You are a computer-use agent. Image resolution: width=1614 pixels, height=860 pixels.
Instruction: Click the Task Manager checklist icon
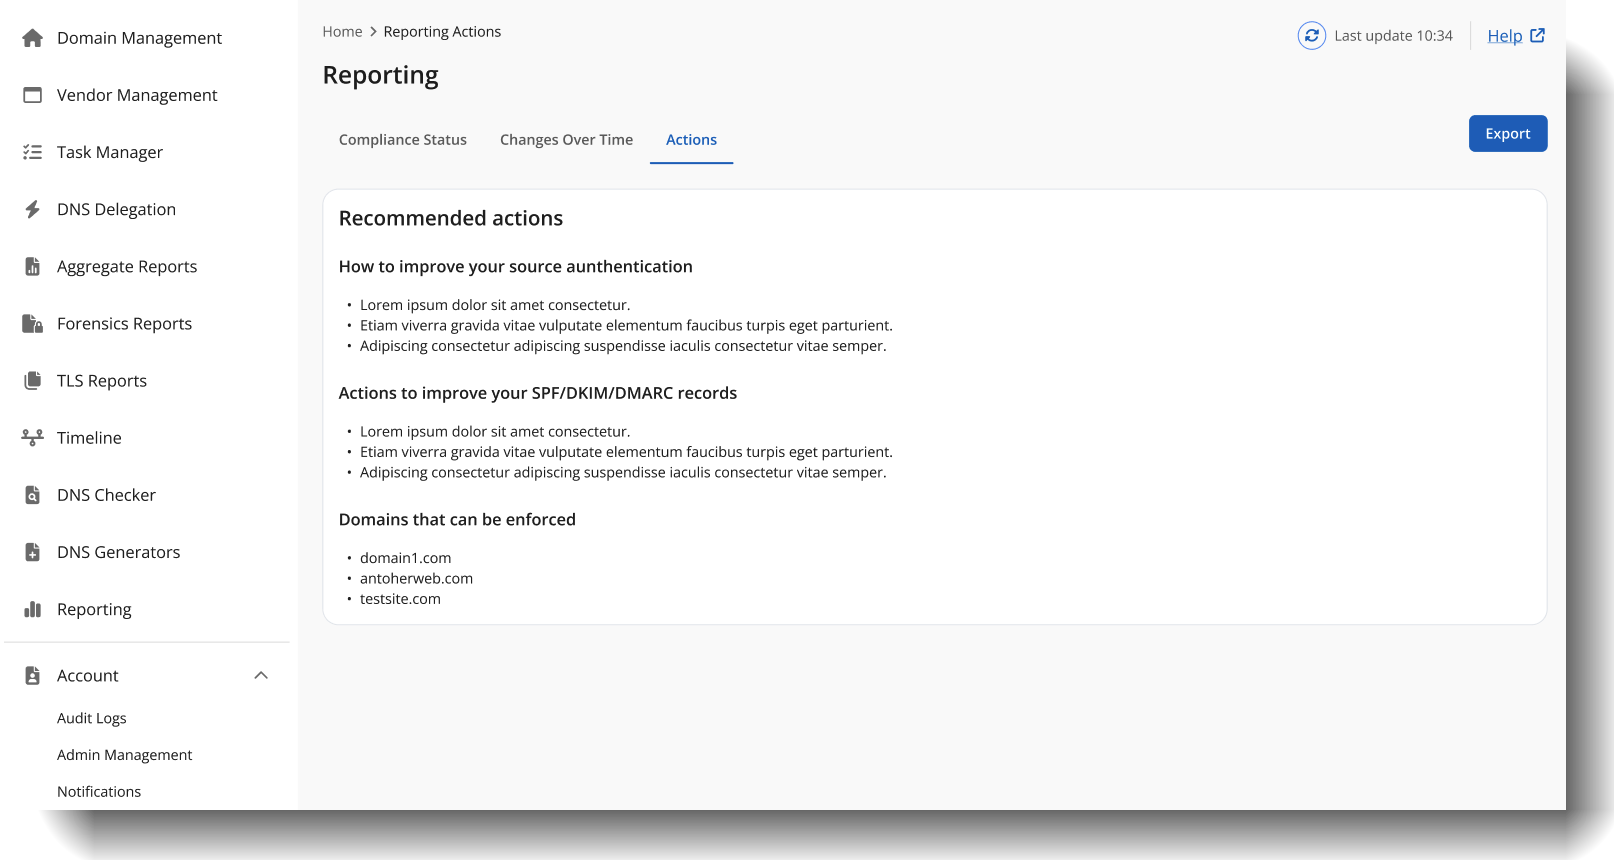(x=33, y=152)
